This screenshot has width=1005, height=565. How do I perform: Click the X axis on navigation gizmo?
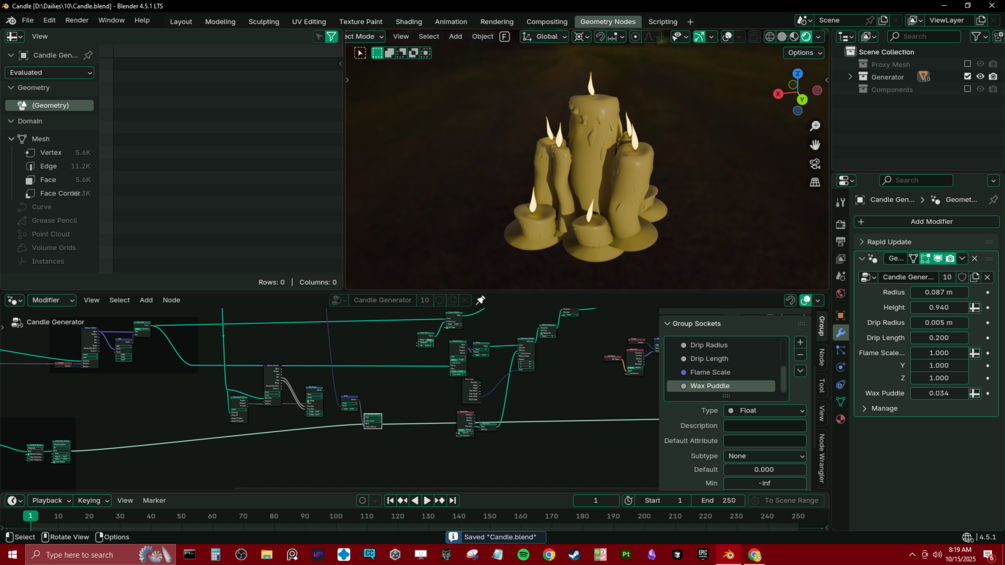click(778, 94)
